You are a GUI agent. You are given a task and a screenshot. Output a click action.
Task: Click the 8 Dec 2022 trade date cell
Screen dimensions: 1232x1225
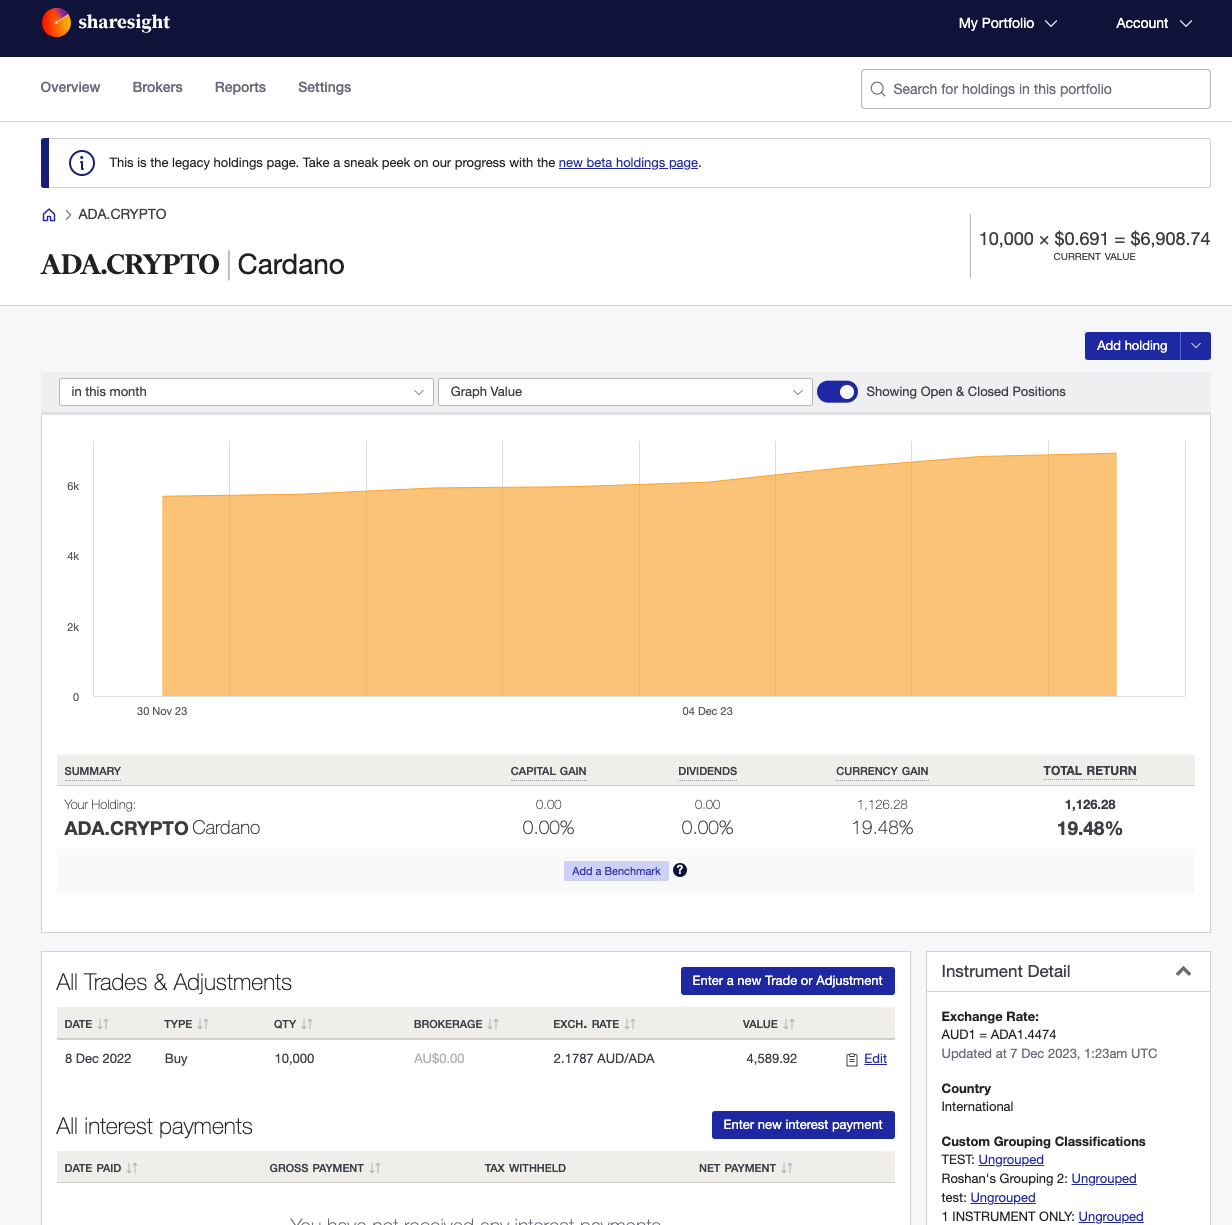pyautogui.click(x=98, y=1059)
